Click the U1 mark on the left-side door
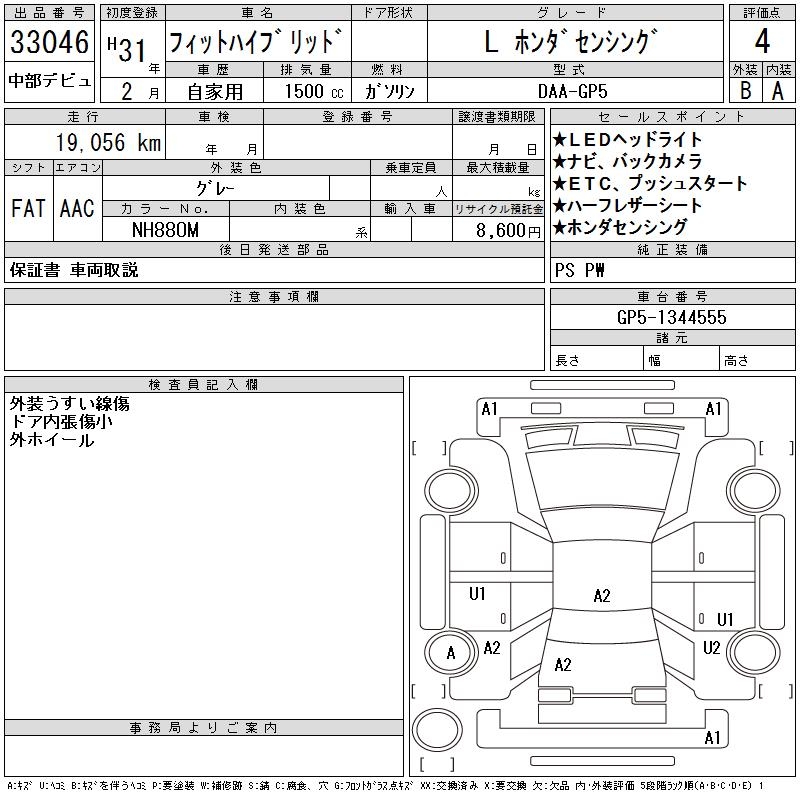This screenshot has height=800, width=800. (x=477, y=594)
